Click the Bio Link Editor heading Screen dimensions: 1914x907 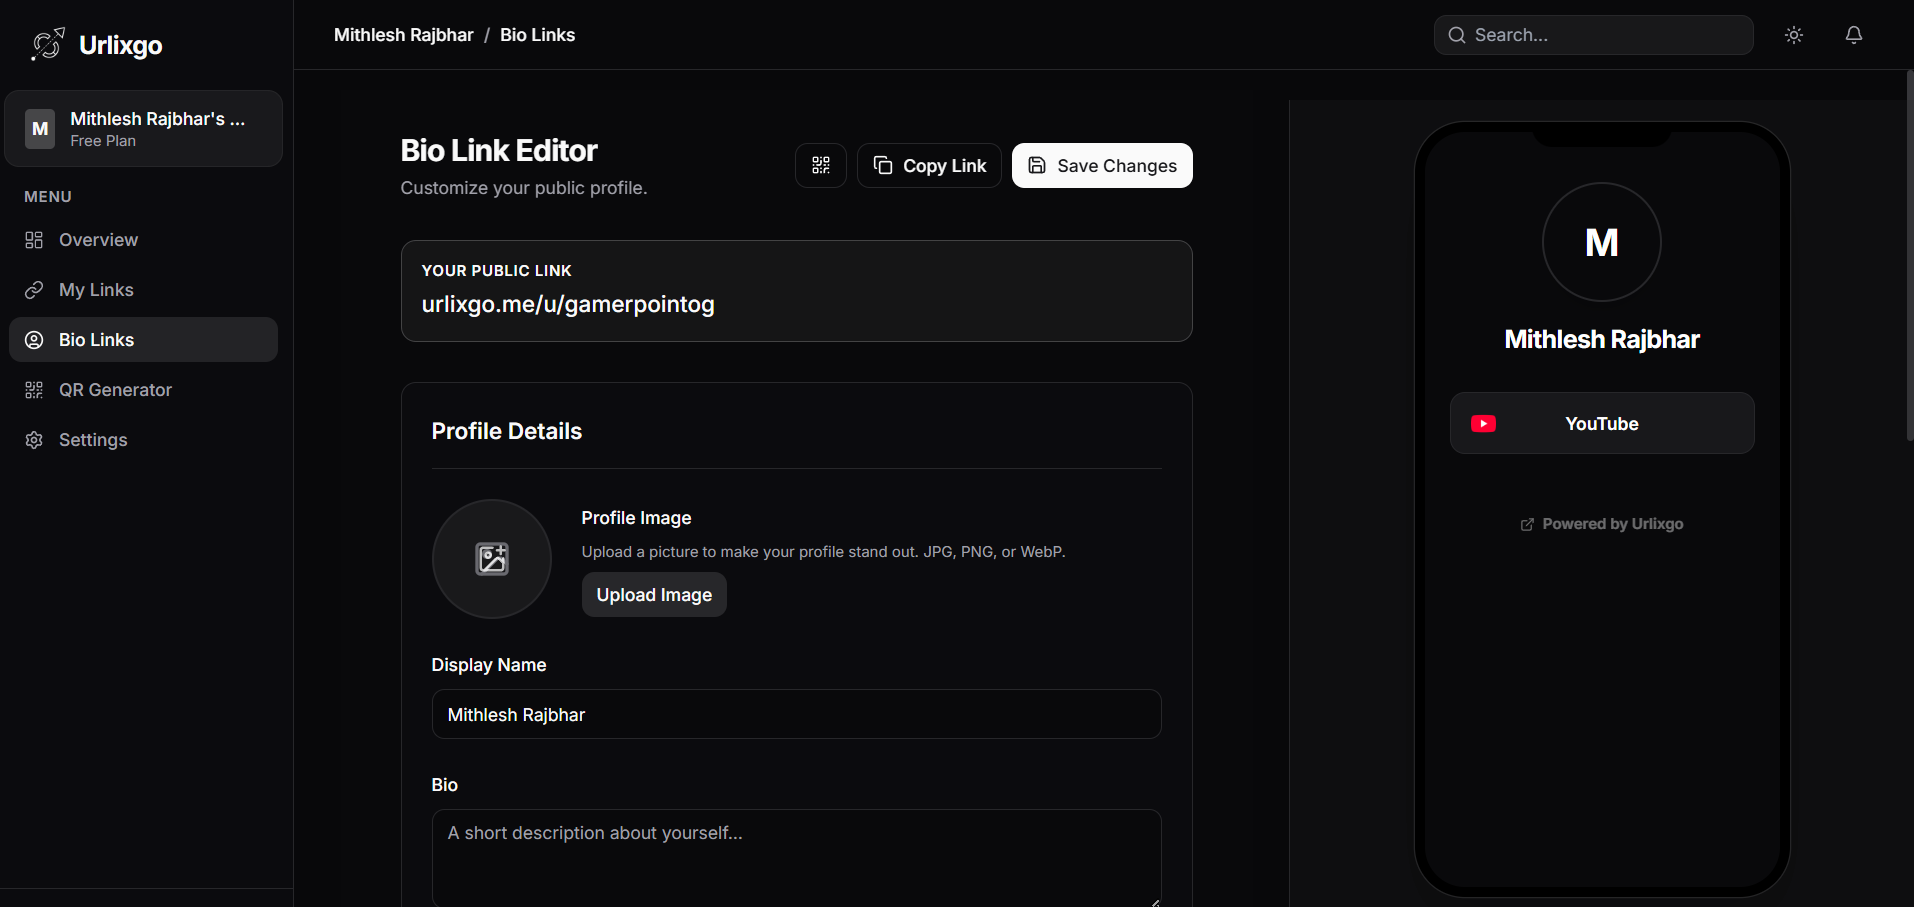(x=499, y=150)
